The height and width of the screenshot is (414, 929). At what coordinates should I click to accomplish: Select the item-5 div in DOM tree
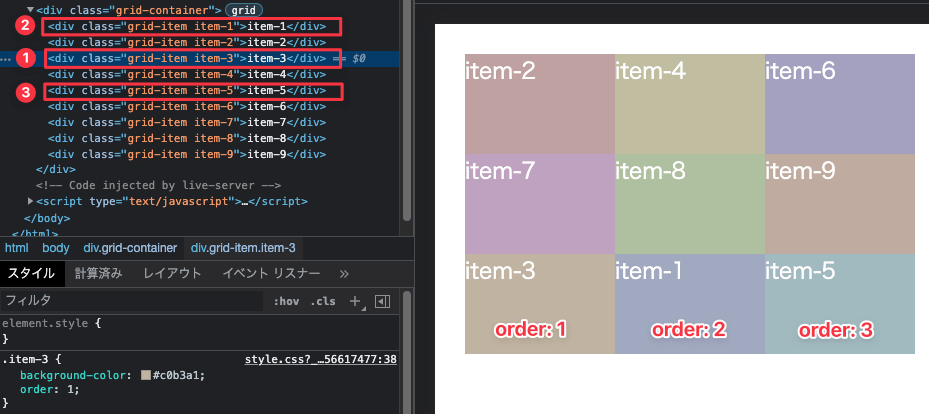tap(187, 91)
